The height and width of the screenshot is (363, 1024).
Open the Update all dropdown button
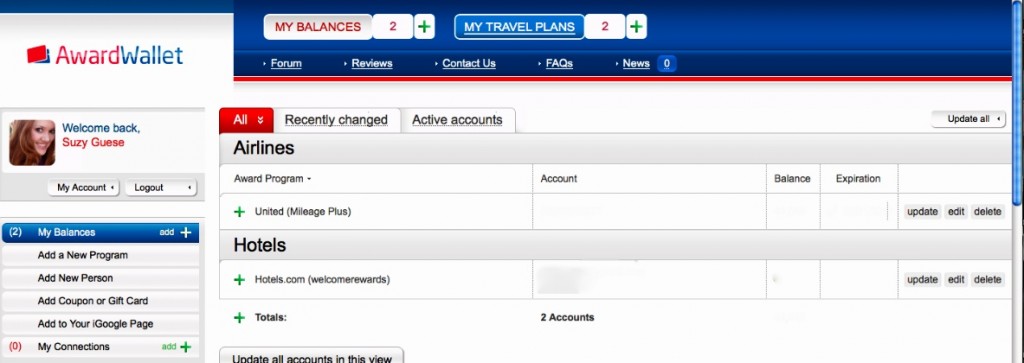pos(968,119)
